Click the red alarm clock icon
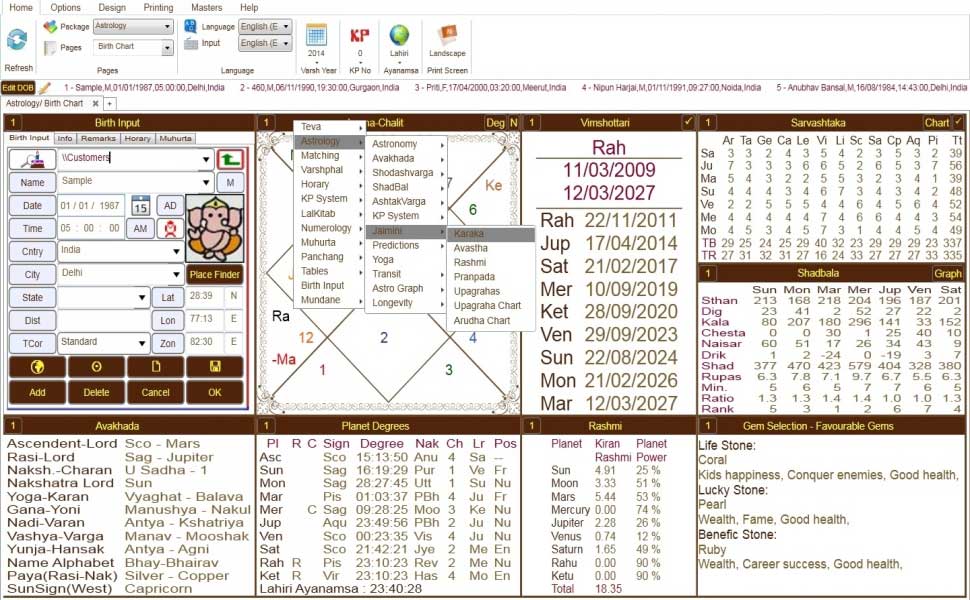Viewport: 970px width, 600px height. click(170, 229)
